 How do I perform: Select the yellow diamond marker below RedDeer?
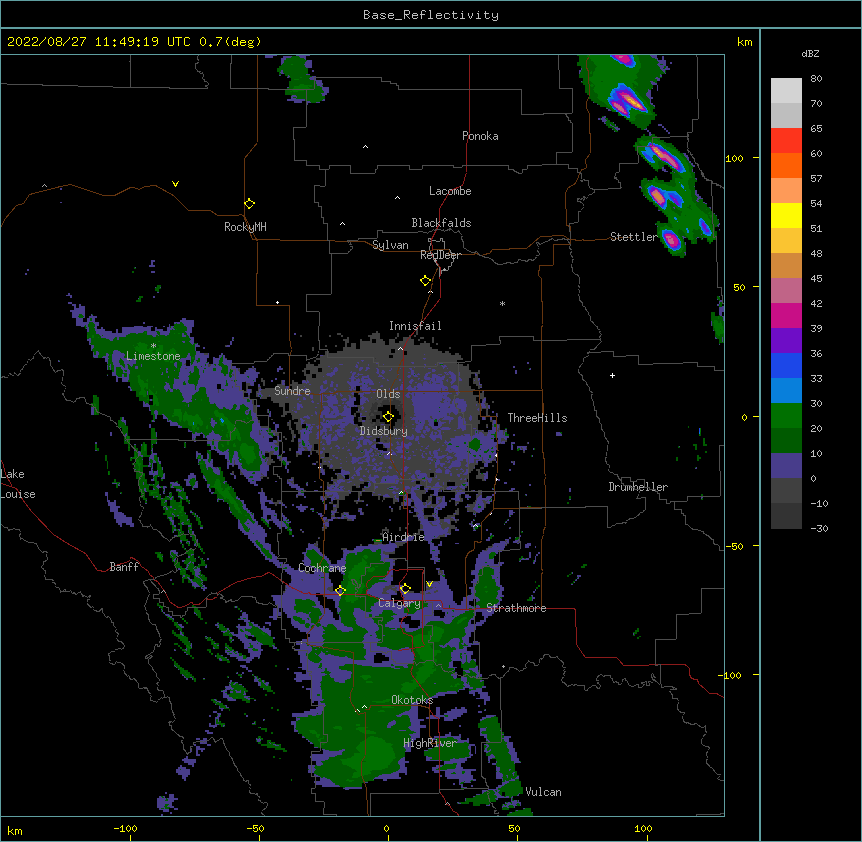[425, 280]
